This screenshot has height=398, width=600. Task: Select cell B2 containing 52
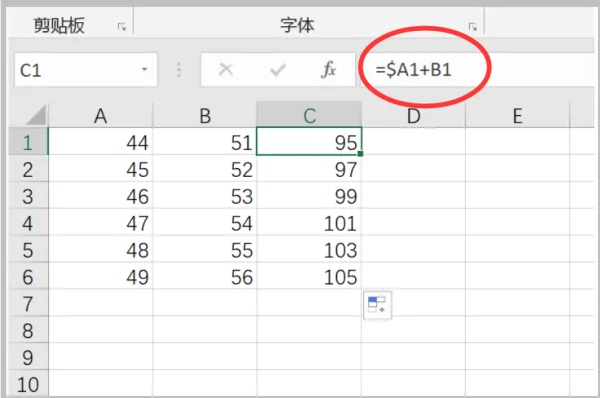(x=205, y=169)
